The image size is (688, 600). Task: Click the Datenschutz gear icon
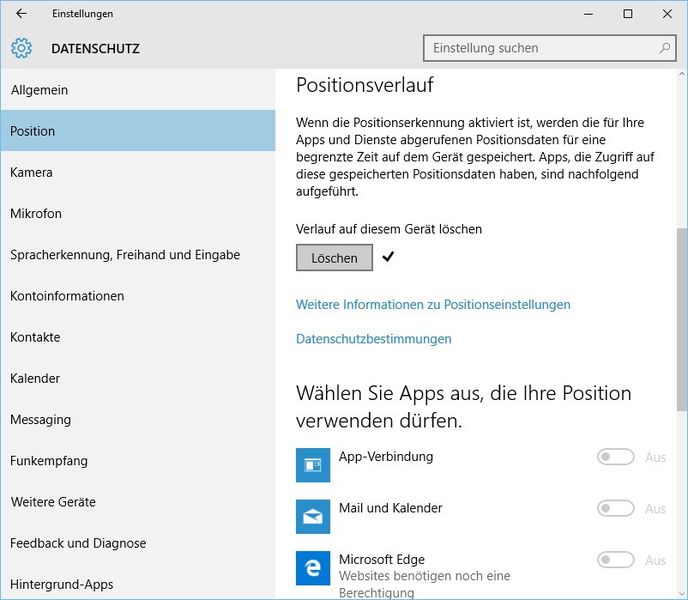pyautogui.click(x=22, y=48)
